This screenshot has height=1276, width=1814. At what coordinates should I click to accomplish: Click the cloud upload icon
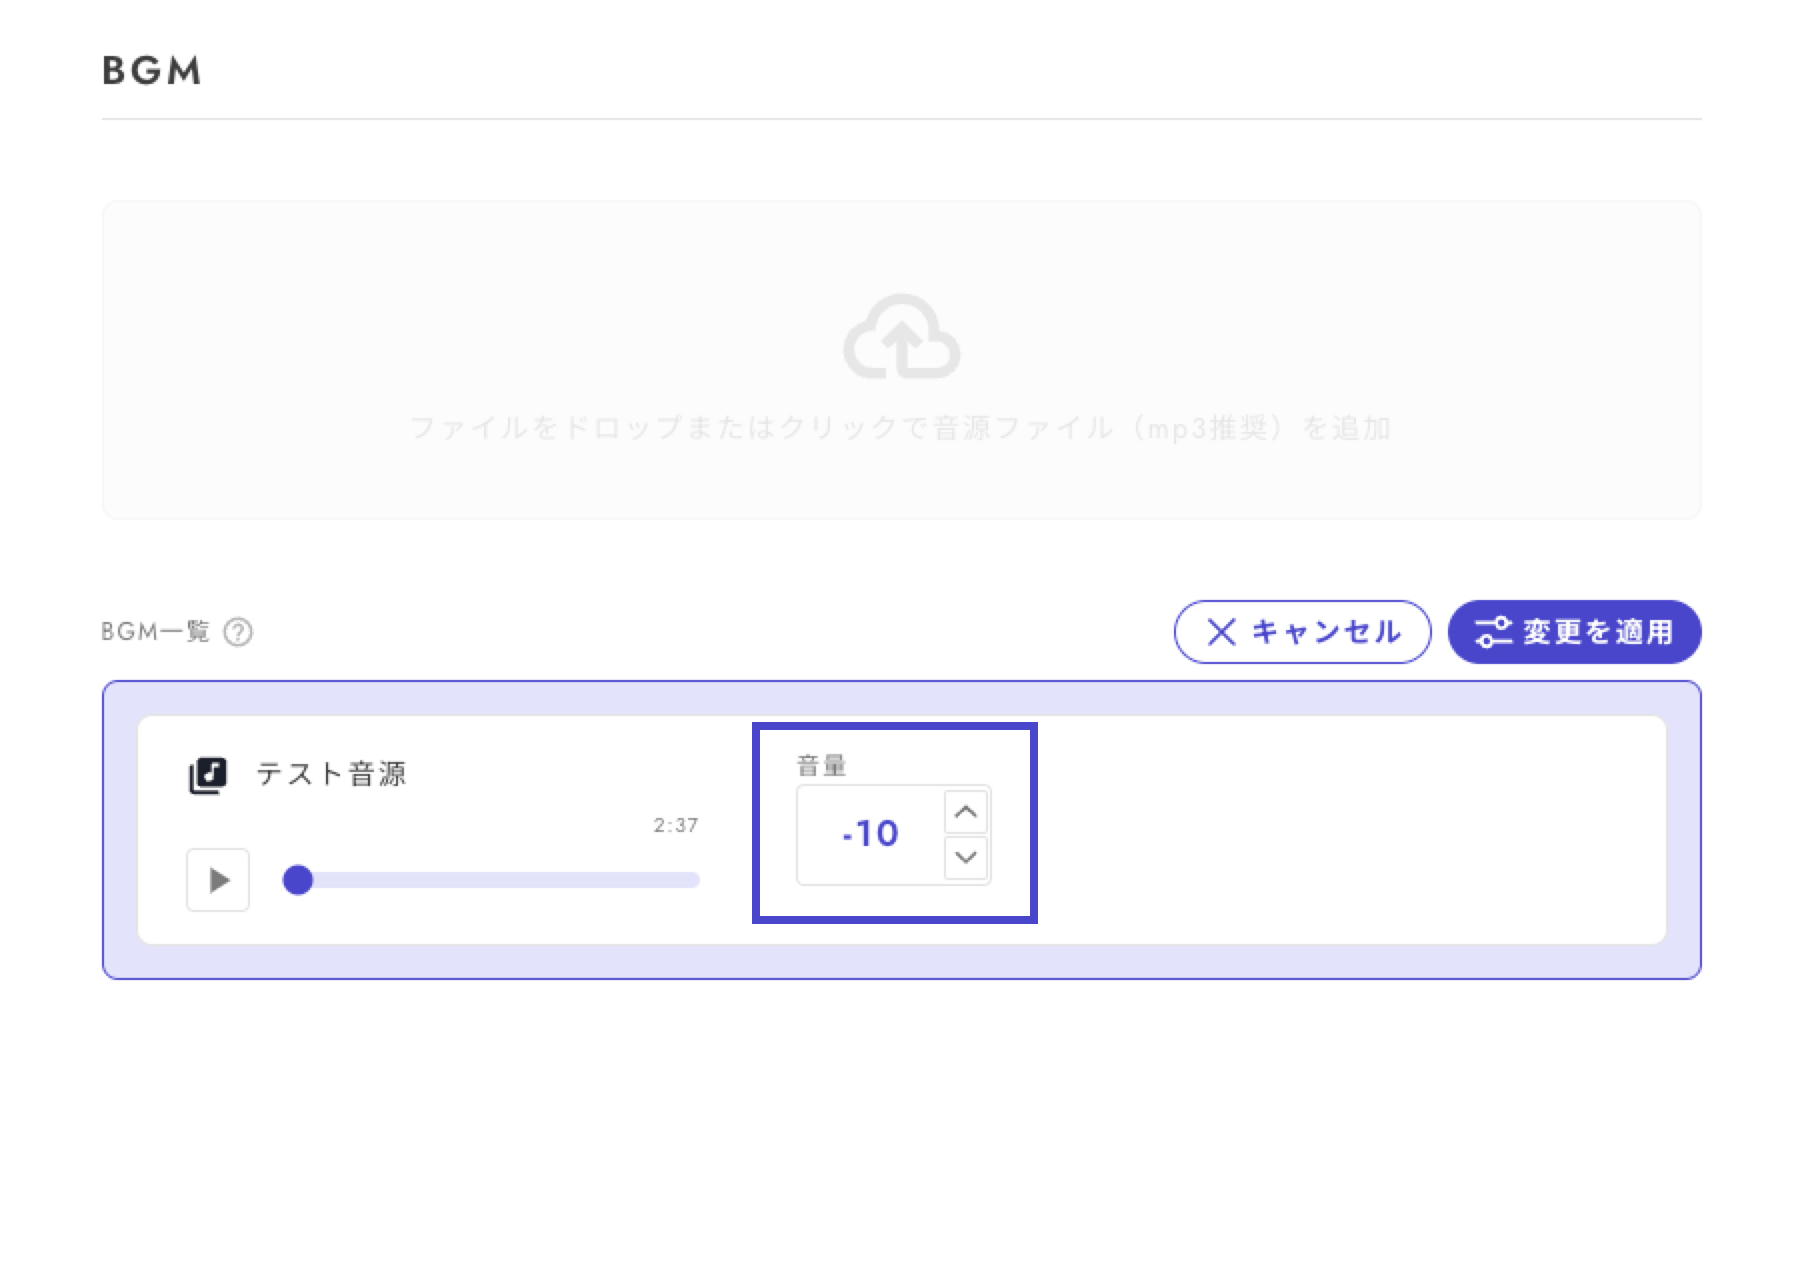pyautogui.click(x=901, y=338)
